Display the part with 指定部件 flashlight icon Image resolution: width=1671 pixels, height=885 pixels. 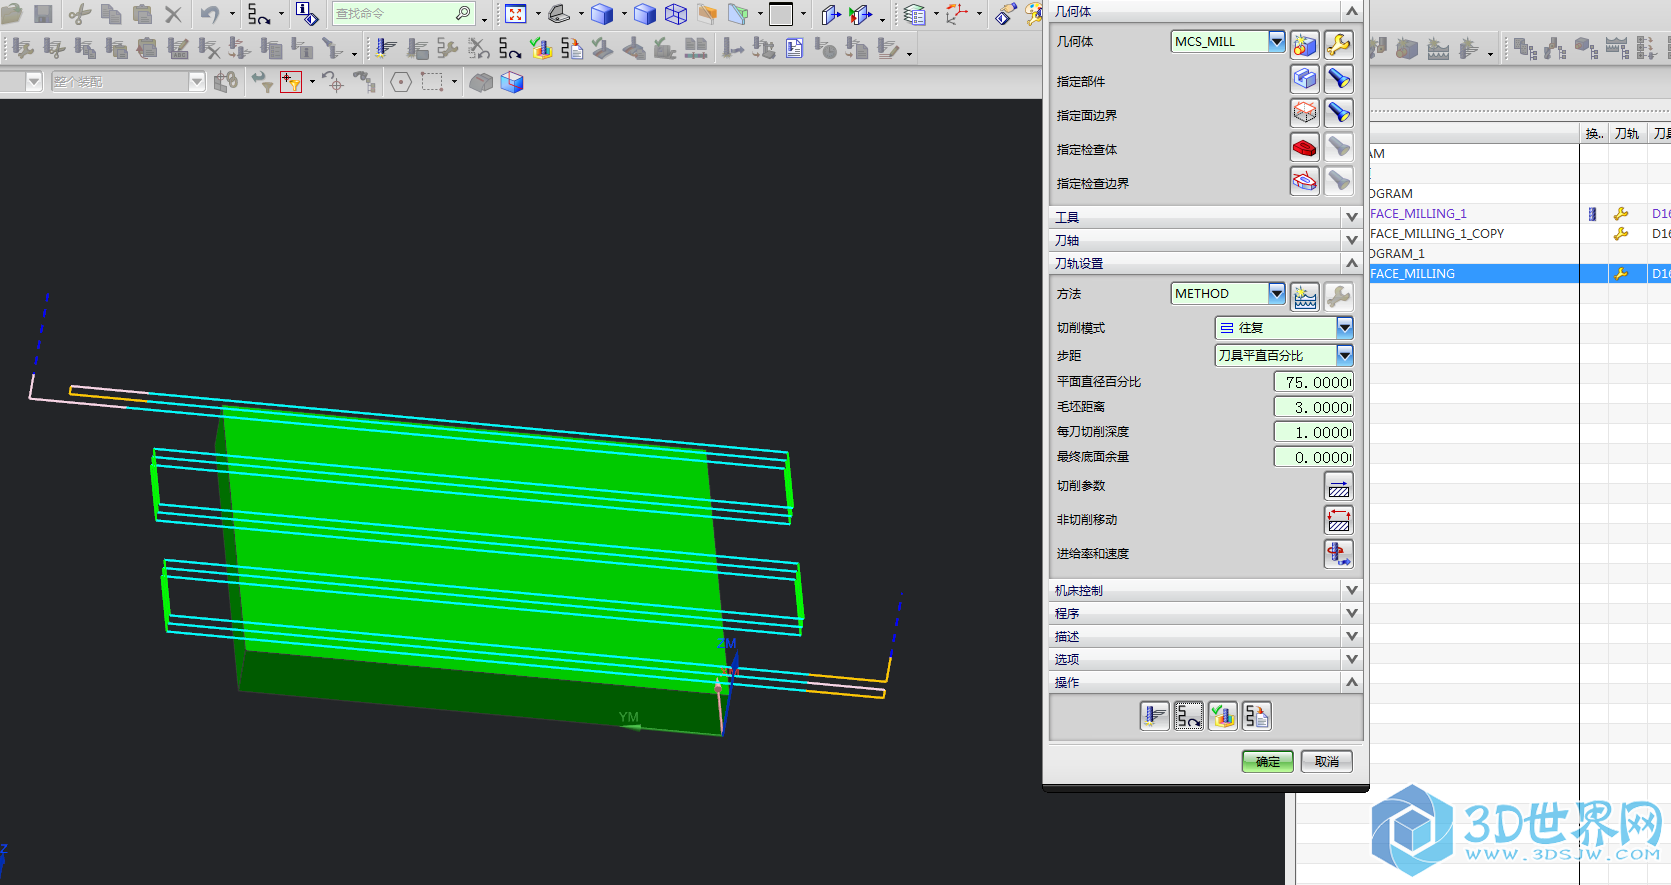click(x=1339, y=78)
